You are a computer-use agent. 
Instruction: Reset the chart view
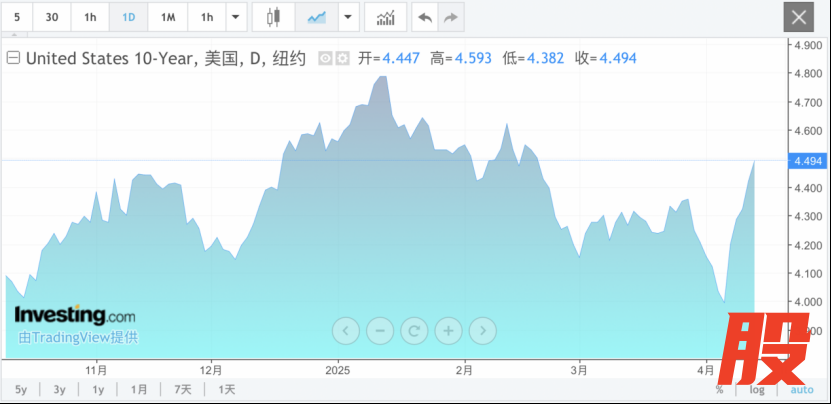pos(414,329)
